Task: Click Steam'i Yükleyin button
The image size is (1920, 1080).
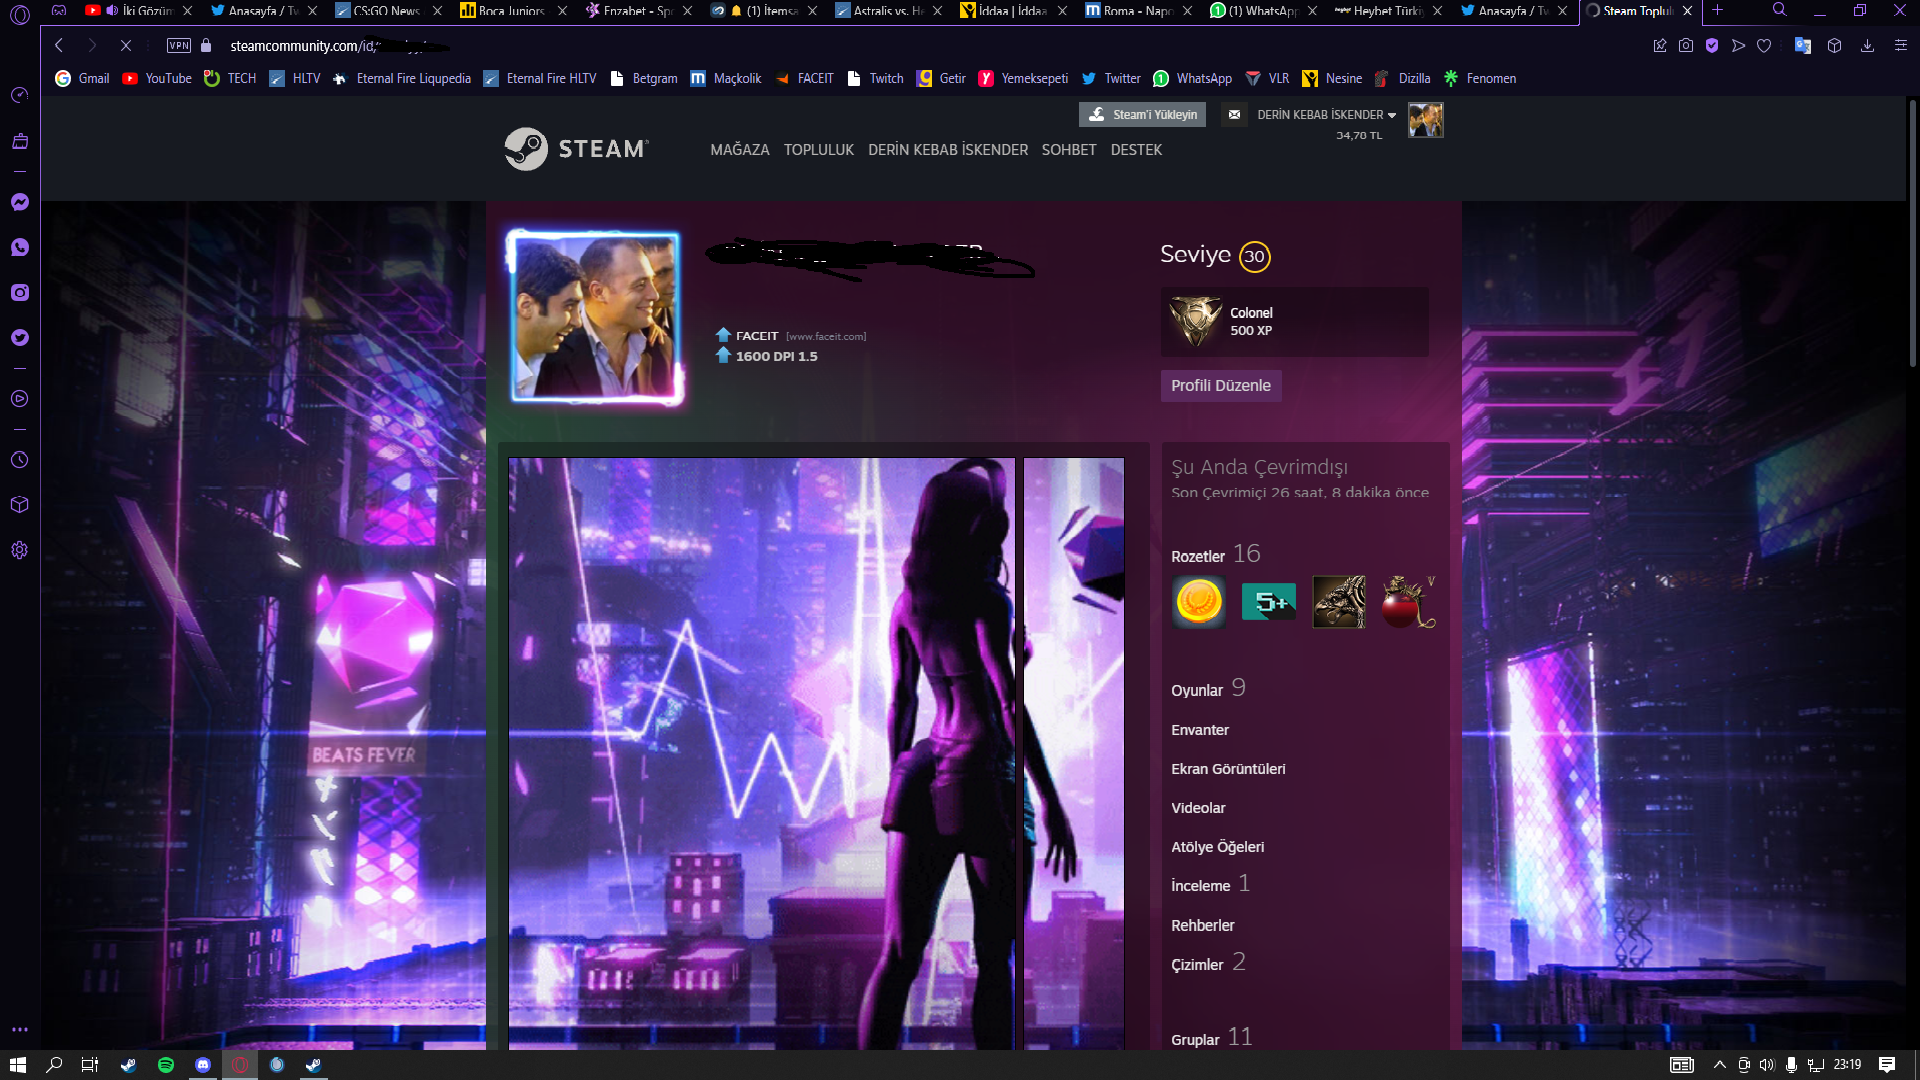Action: tap(1142, 115)
